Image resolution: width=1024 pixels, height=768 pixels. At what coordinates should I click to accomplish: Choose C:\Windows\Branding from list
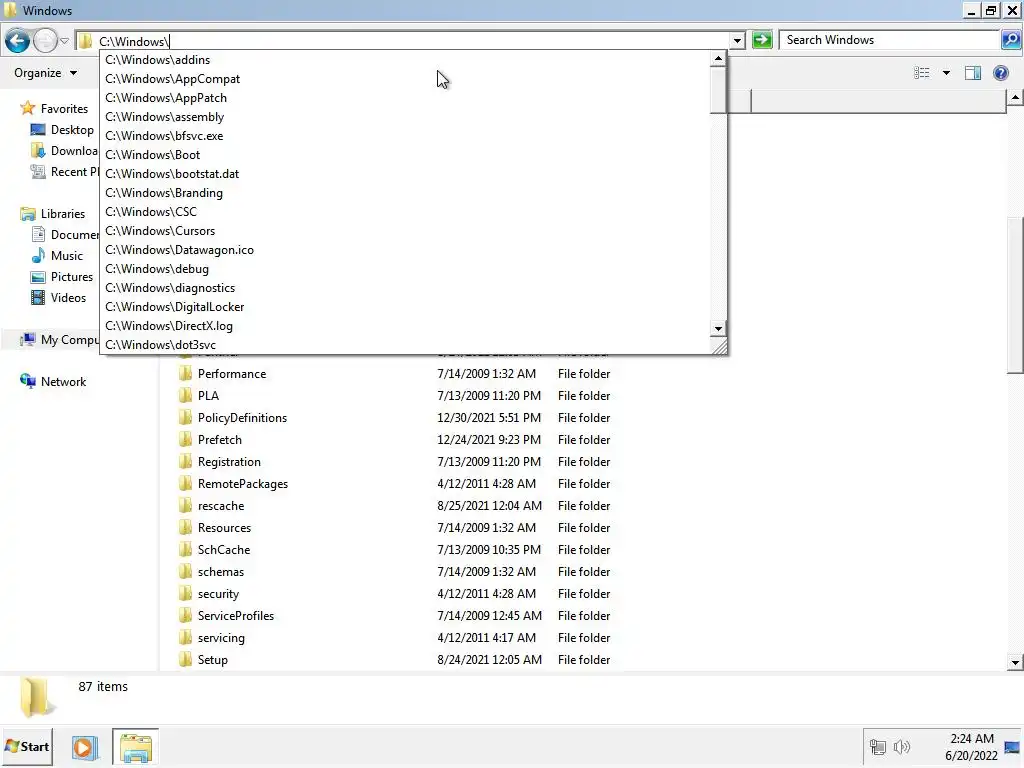(x=405, y=192)
